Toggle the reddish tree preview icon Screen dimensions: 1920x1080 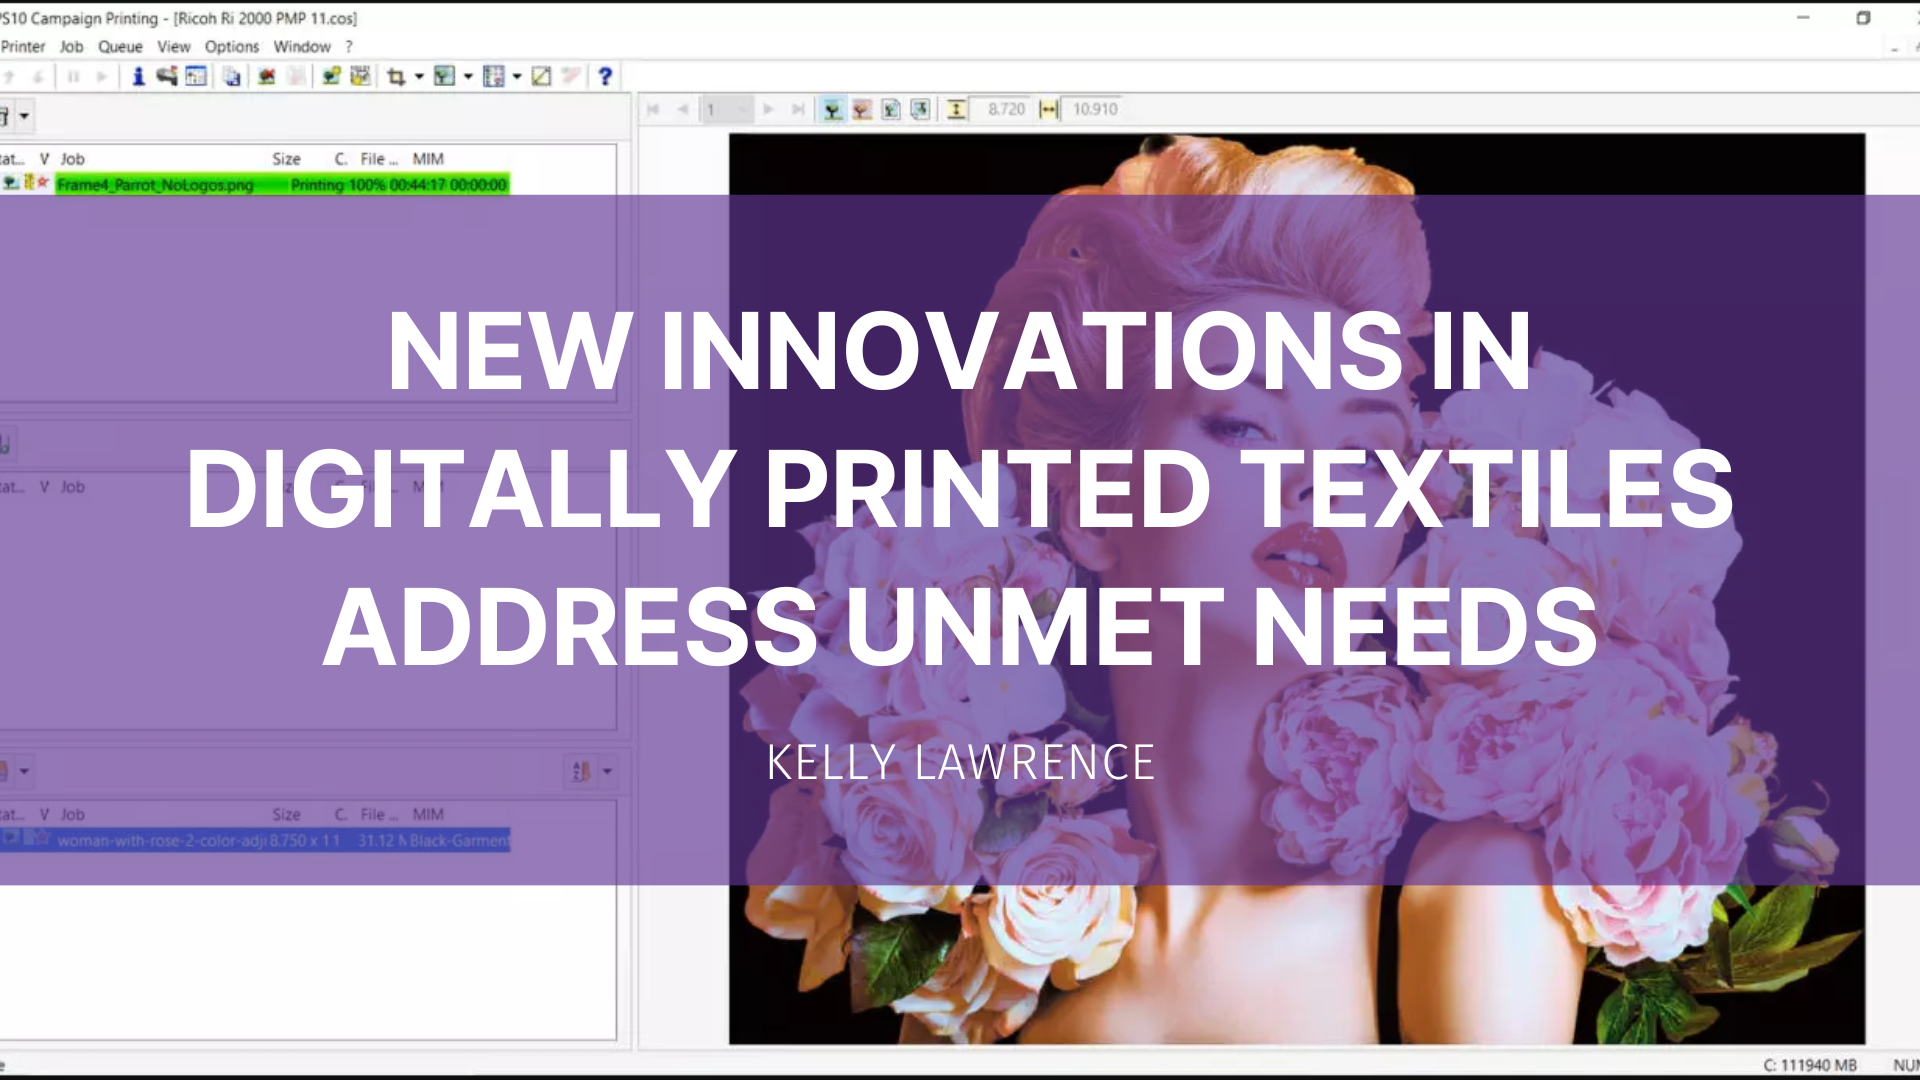point(861,109)
